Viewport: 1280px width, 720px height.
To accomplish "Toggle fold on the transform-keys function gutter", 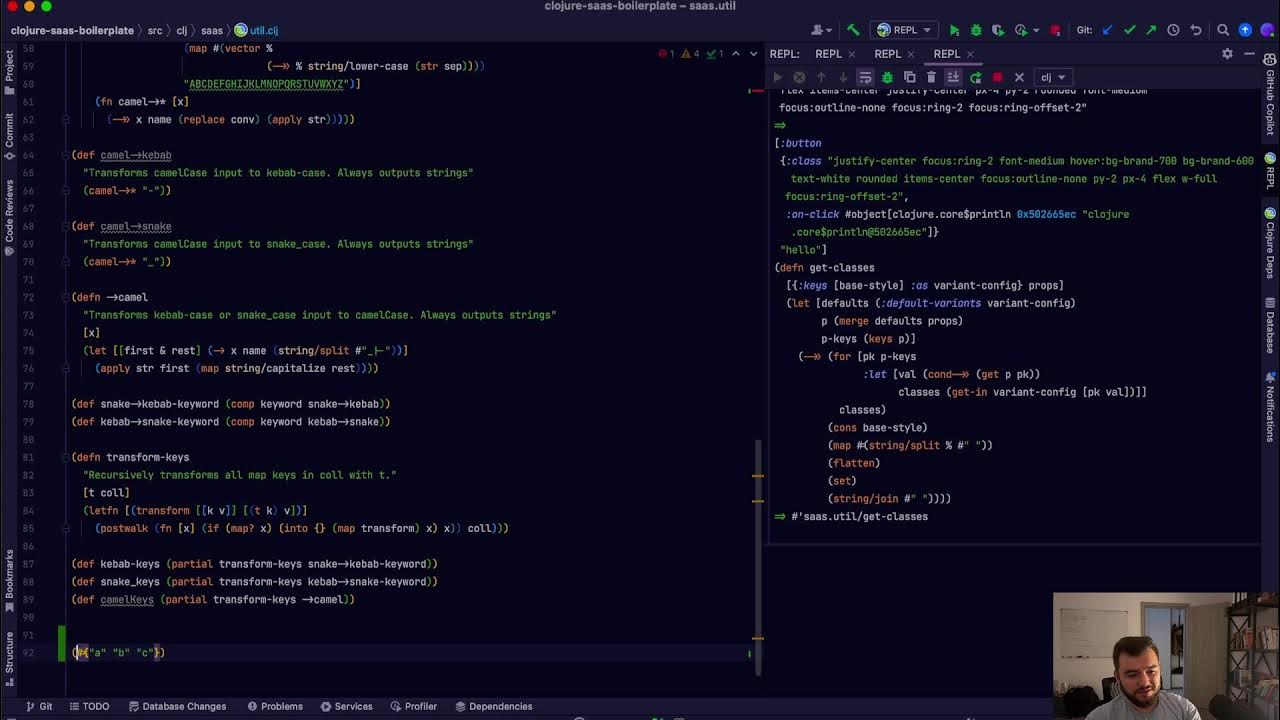I will (x=65, y=457).
